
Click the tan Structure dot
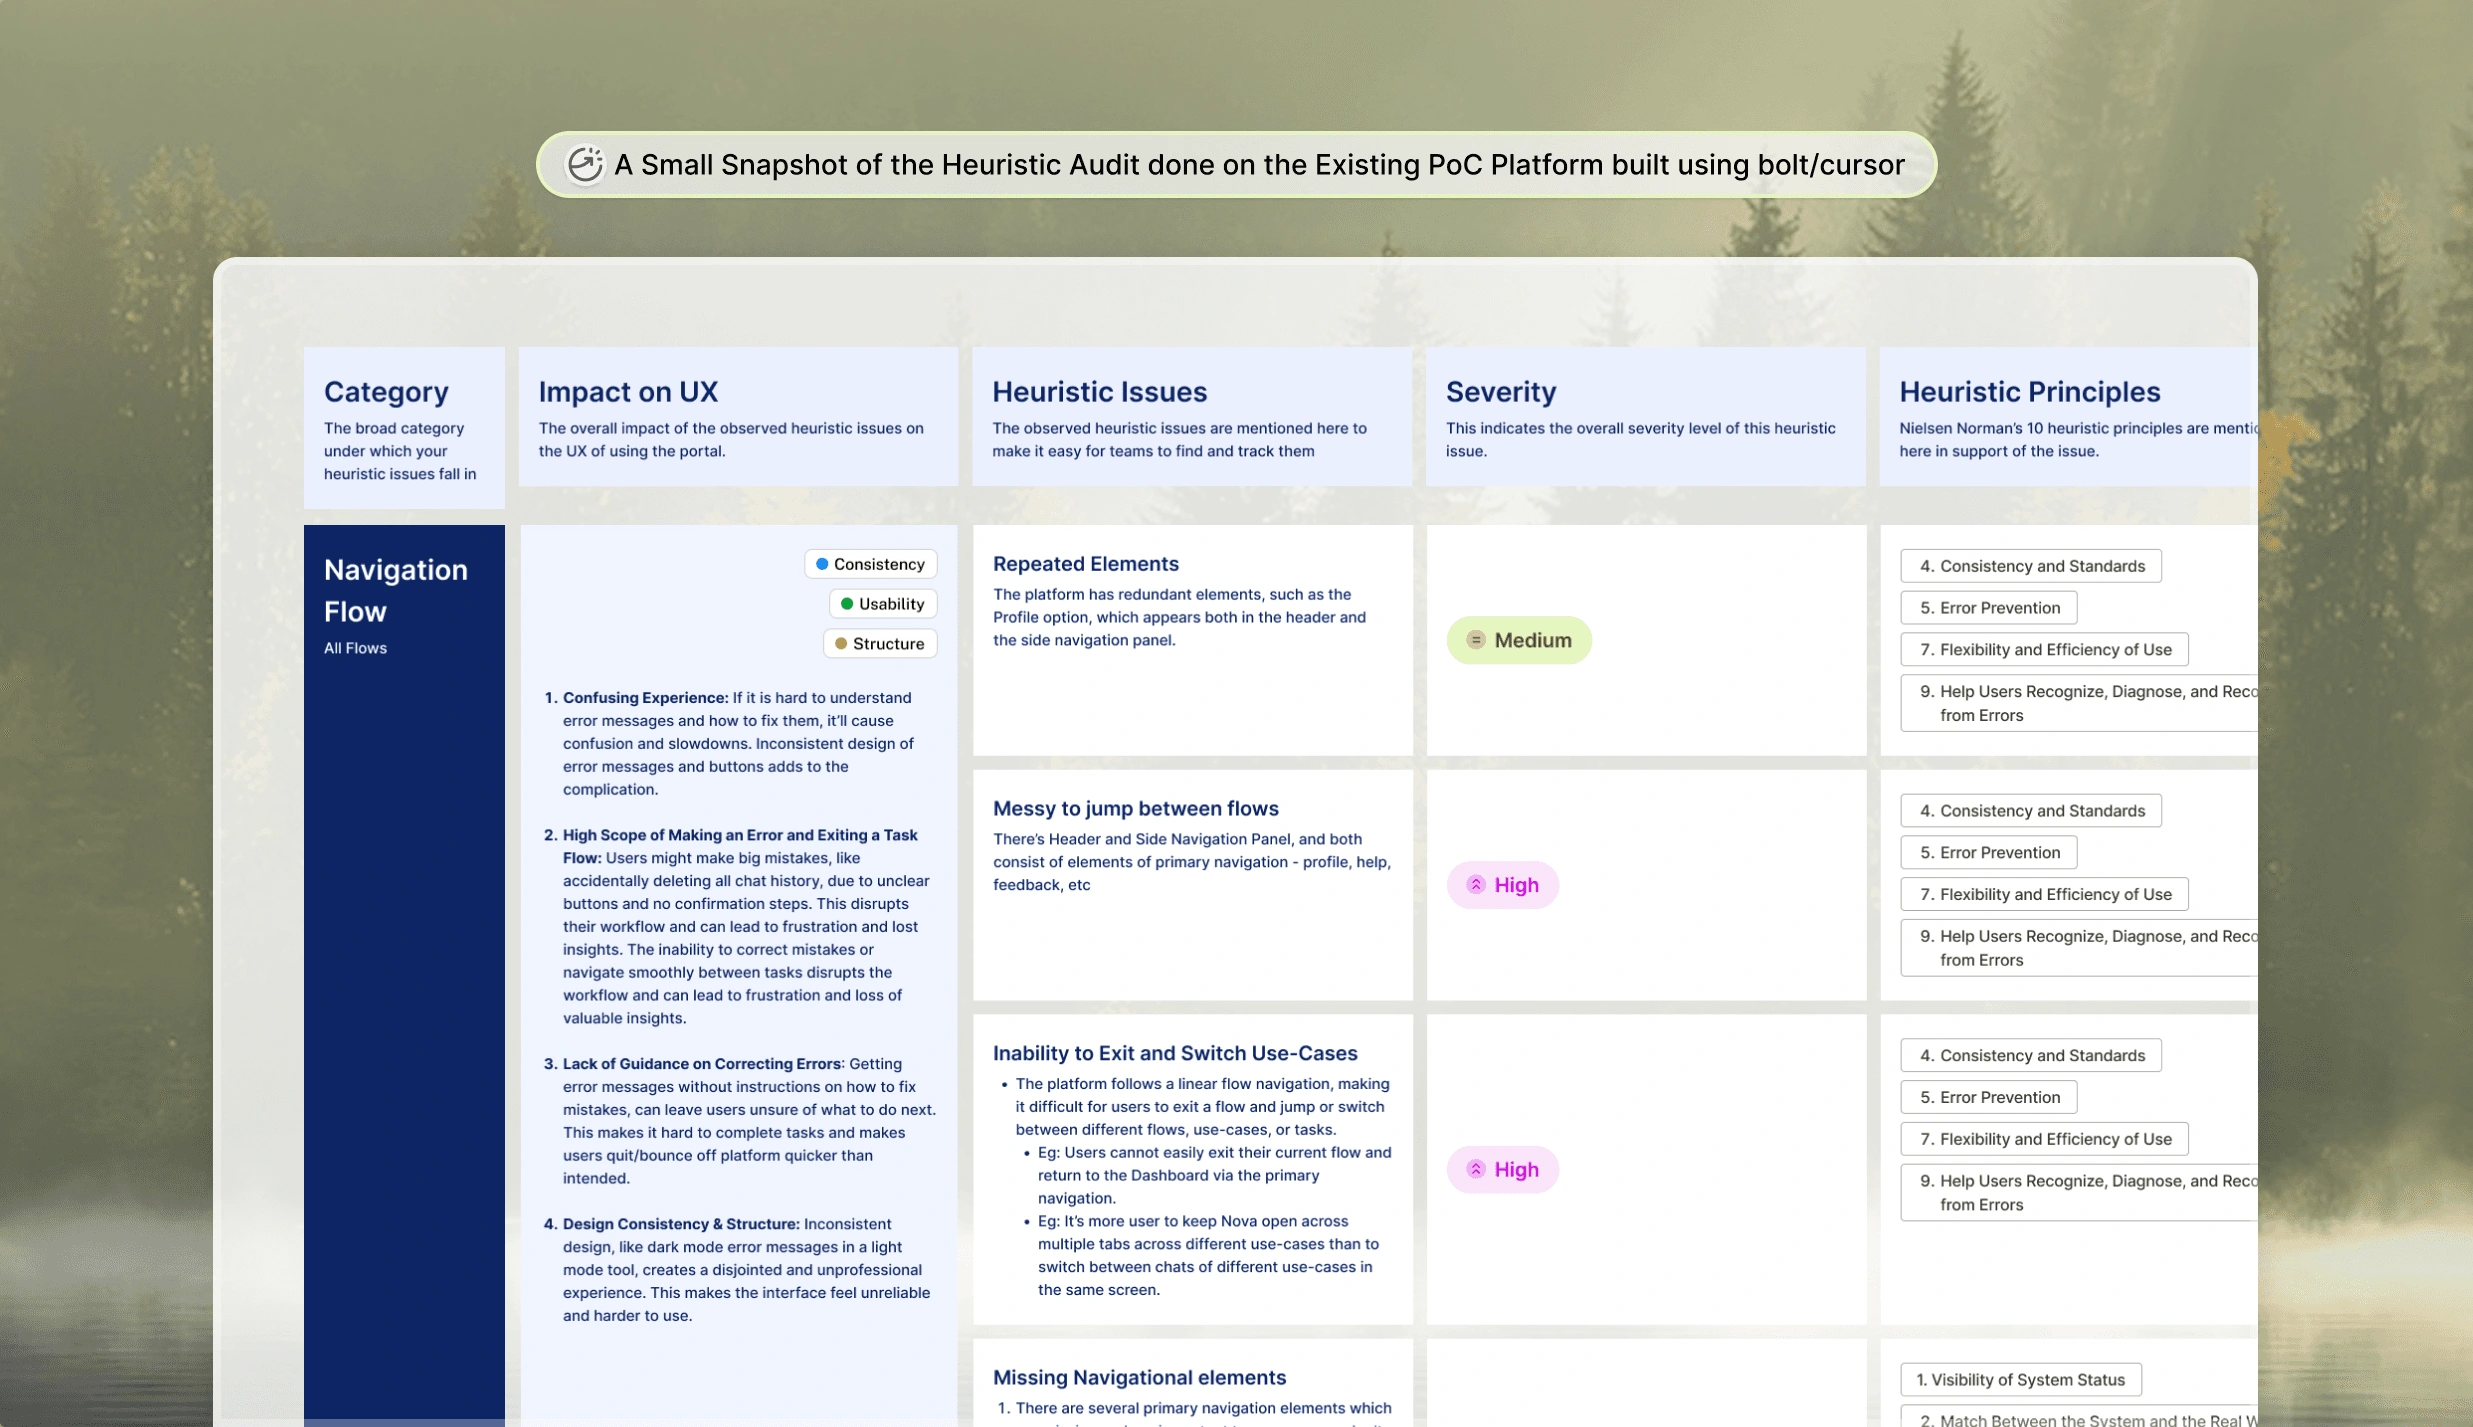[841, 644]
